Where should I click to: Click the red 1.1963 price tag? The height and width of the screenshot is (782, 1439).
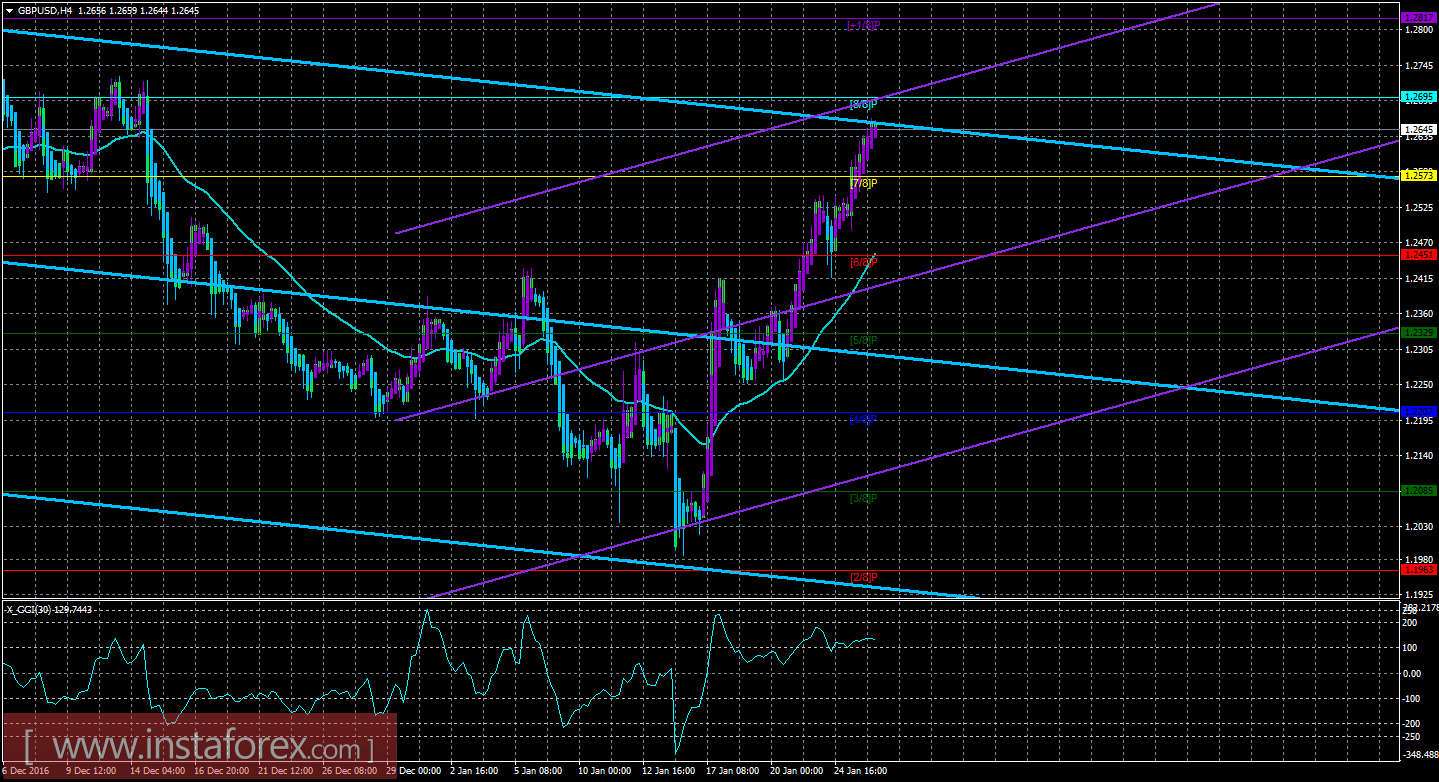point(1418,570)
